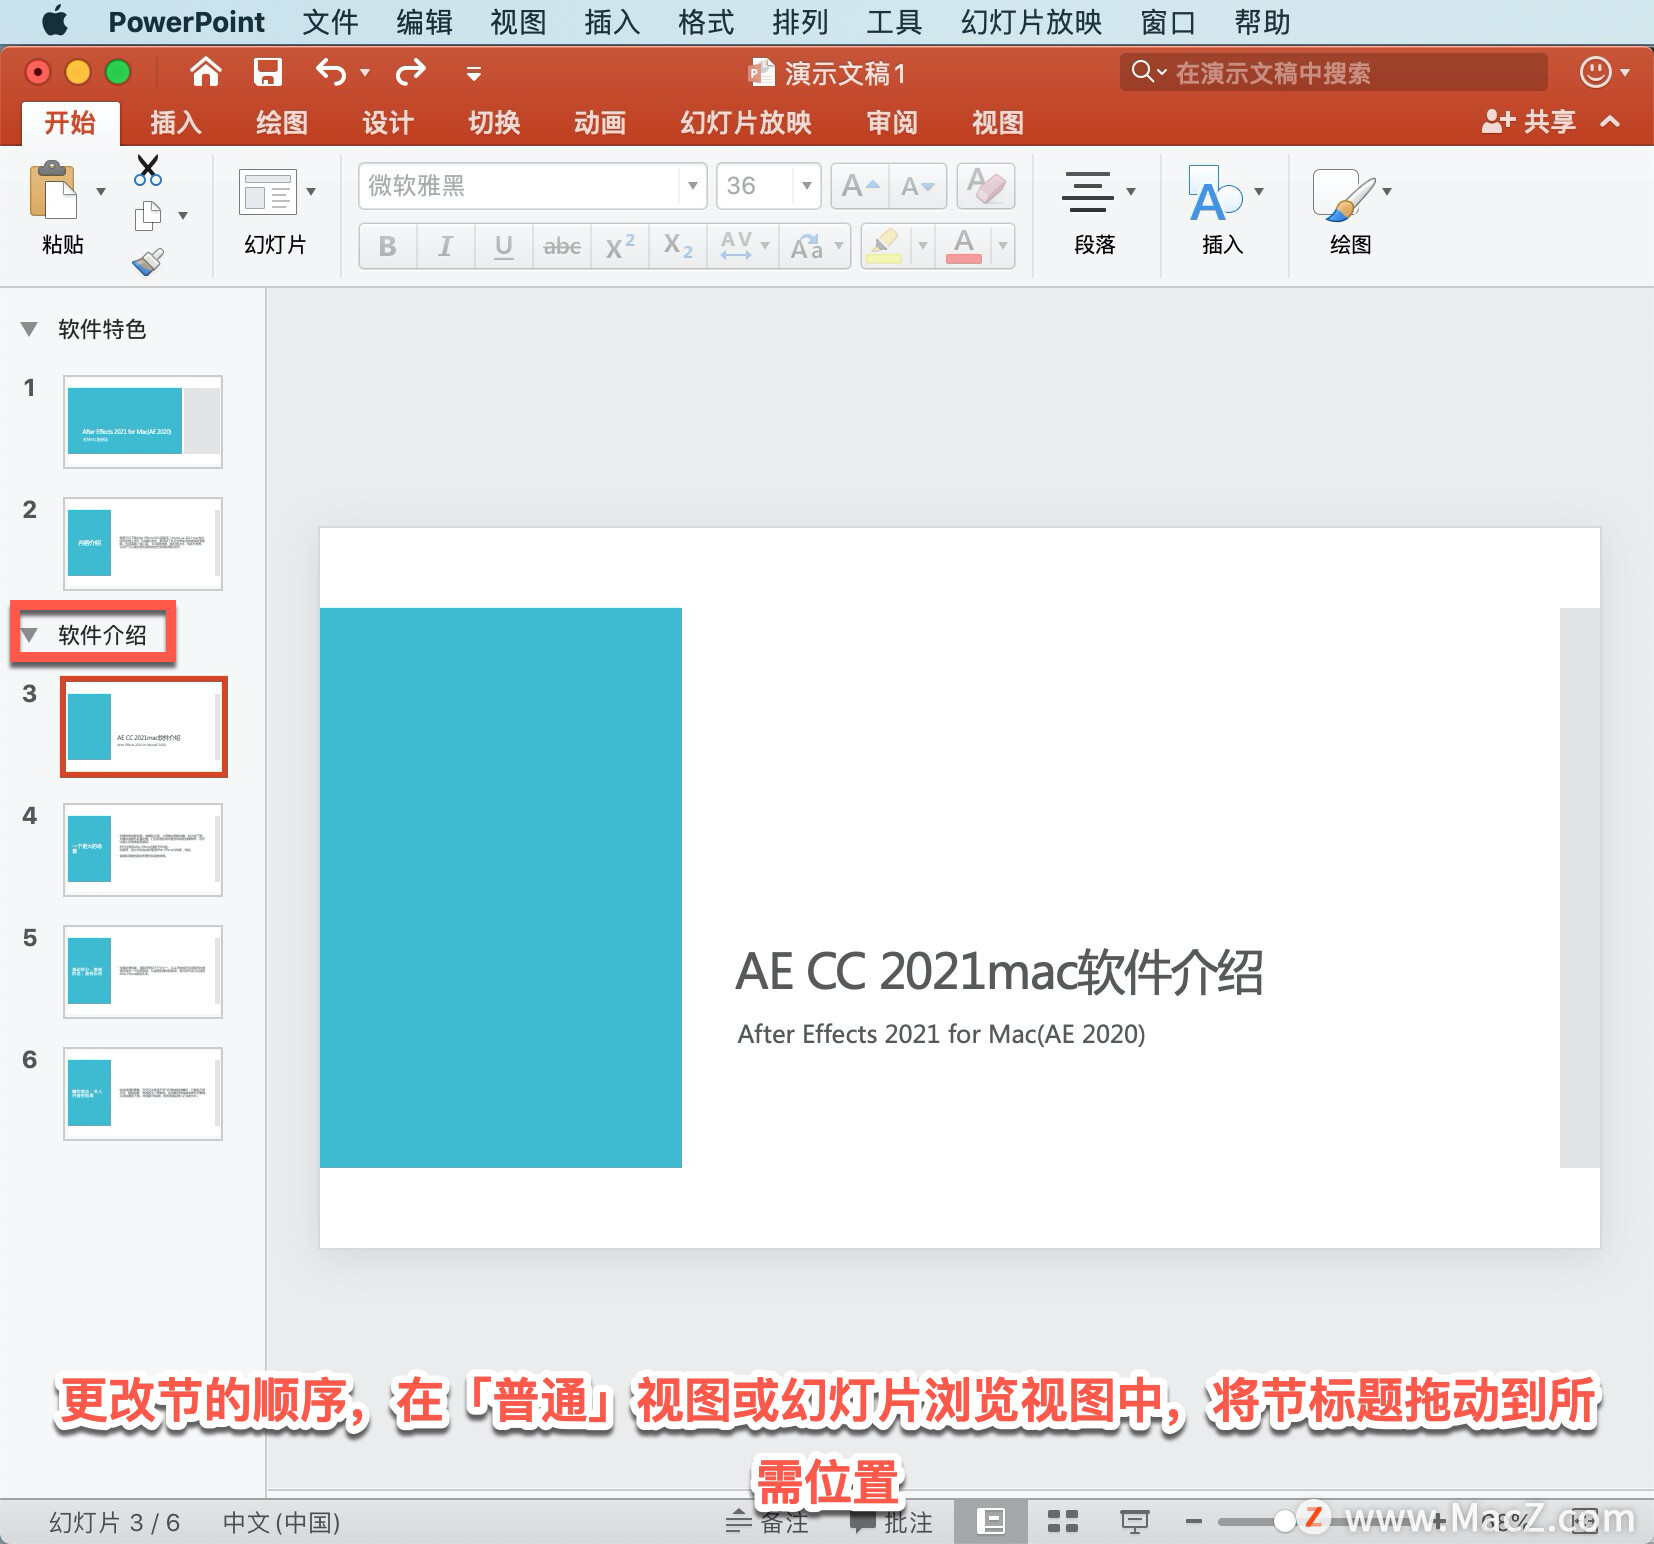Screen dimensions: 1654x1544
Task: Toggle superscript formatting
Action: [x=620, y=246]
